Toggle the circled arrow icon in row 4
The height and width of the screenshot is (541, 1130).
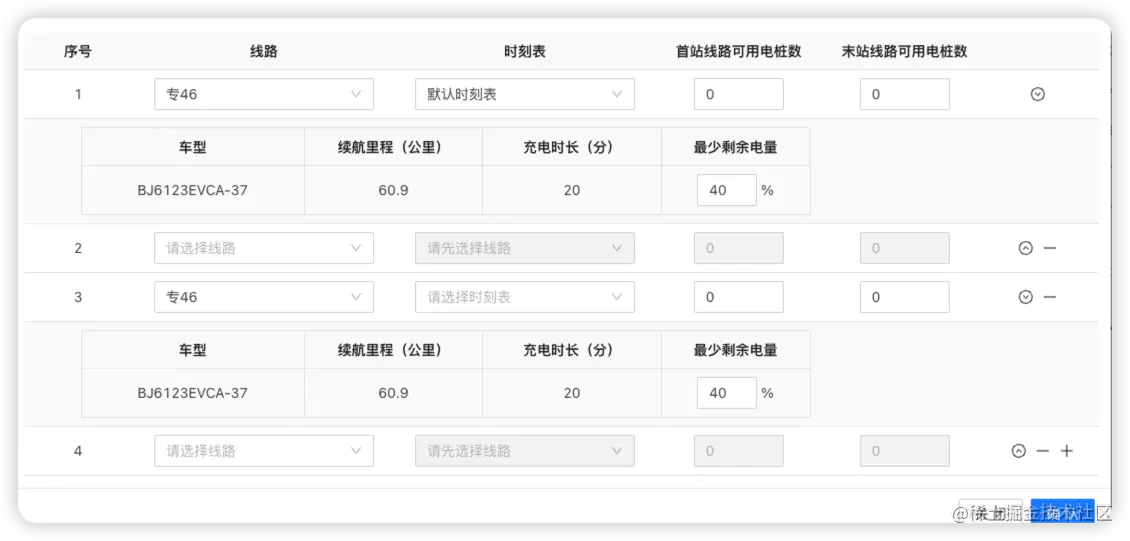1018,451
